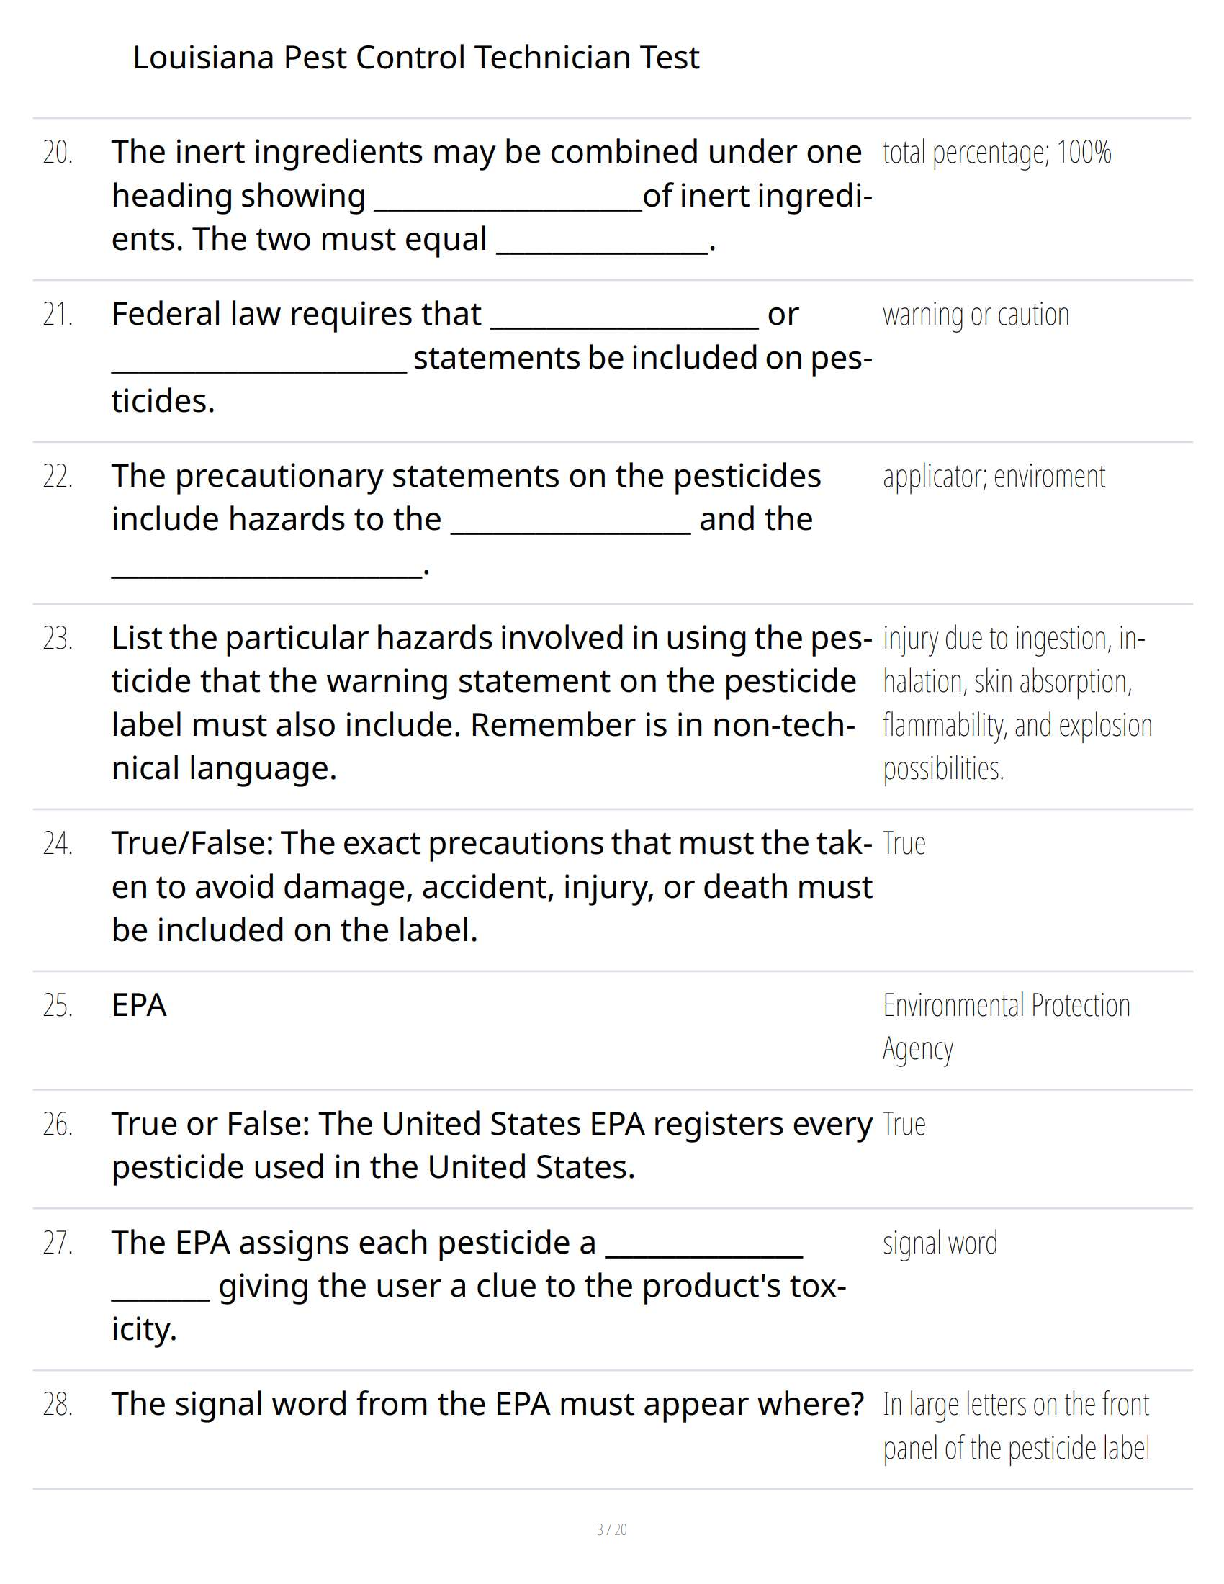Screen dimensions: 1224x1584
Task: Click the blank after 'heading showing'
Action: coord(507,200)
